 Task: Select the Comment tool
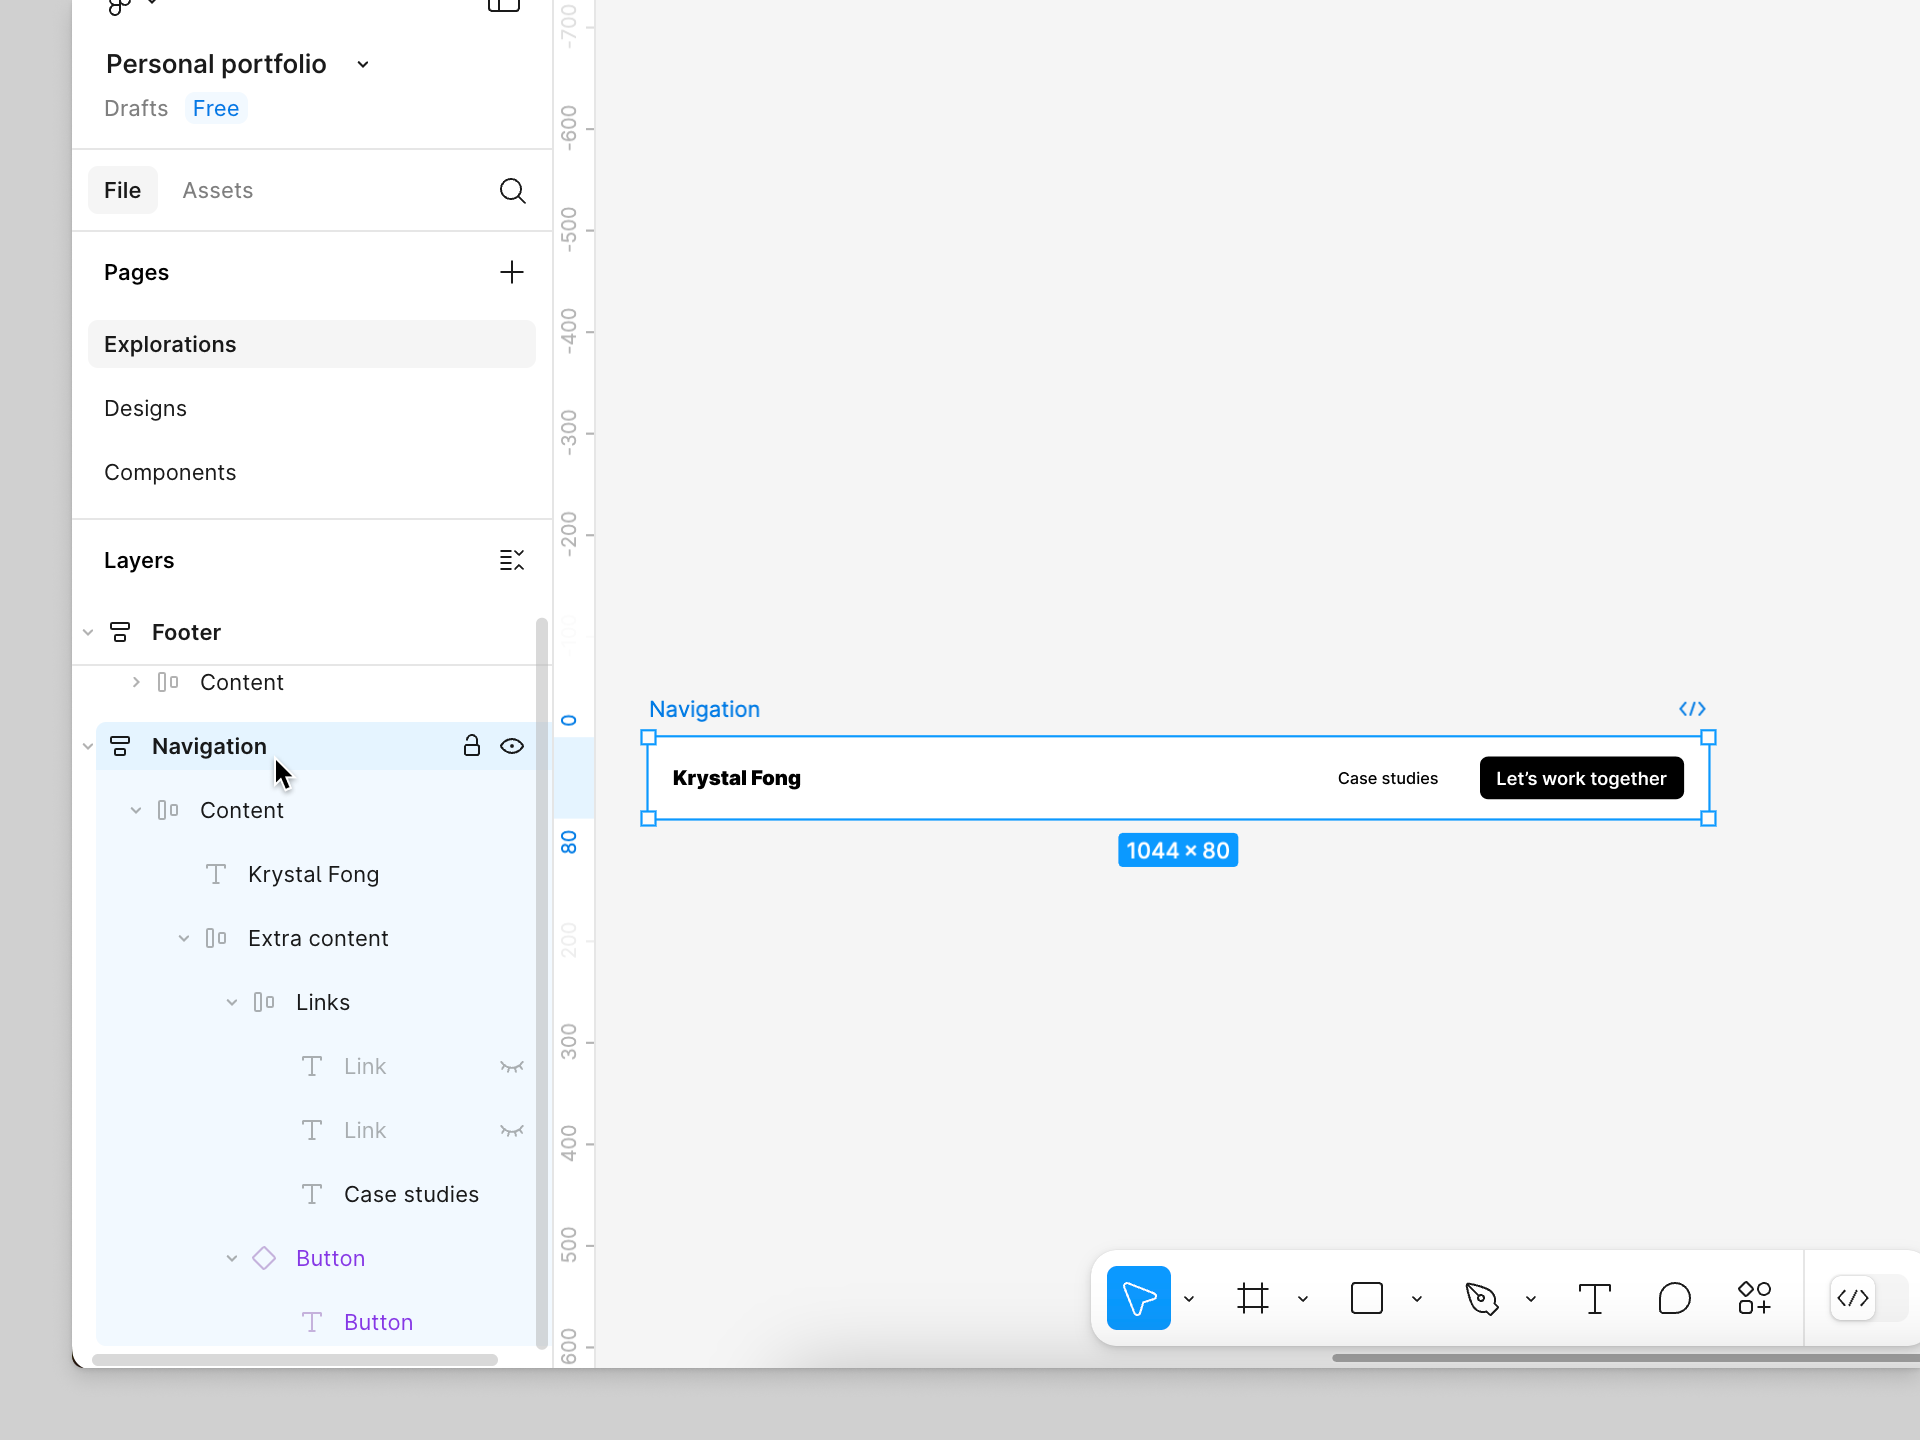tap(1674, 1298)
